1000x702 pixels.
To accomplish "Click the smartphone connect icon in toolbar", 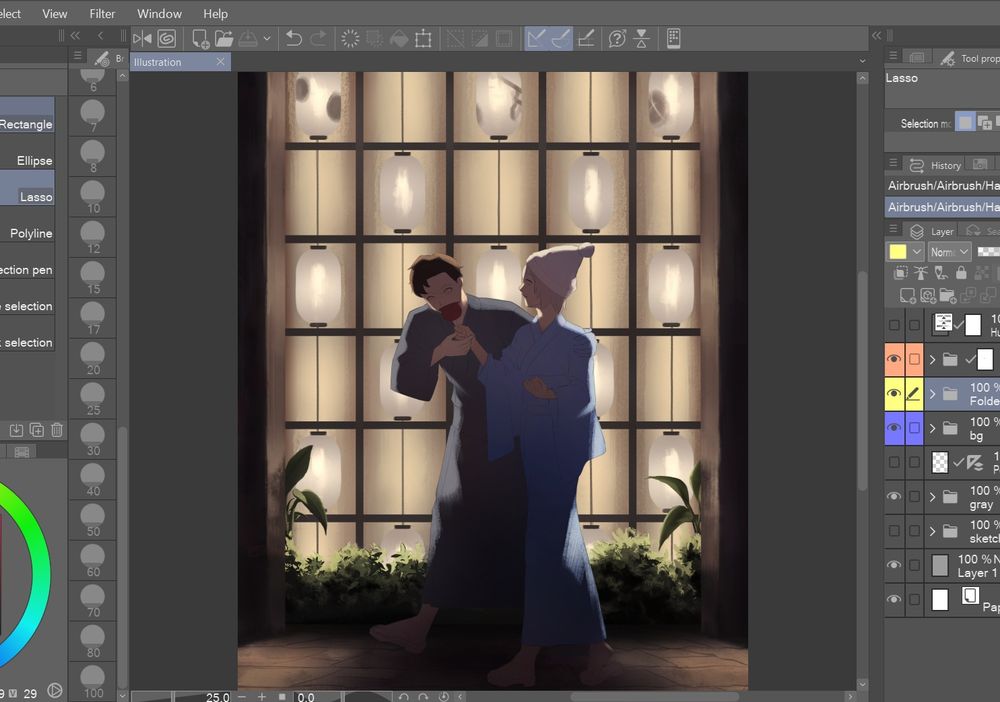I will pos(673,39).
